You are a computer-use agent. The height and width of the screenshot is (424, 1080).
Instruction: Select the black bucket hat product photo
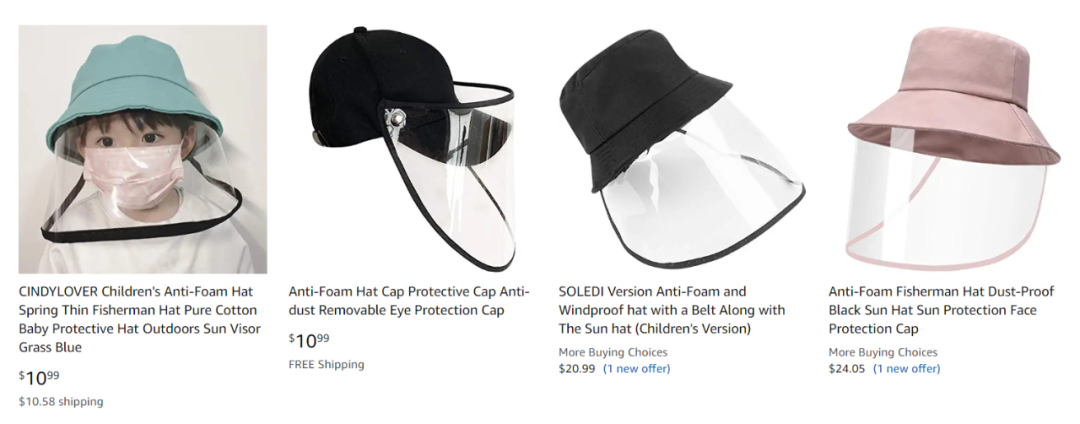[680, 150]
